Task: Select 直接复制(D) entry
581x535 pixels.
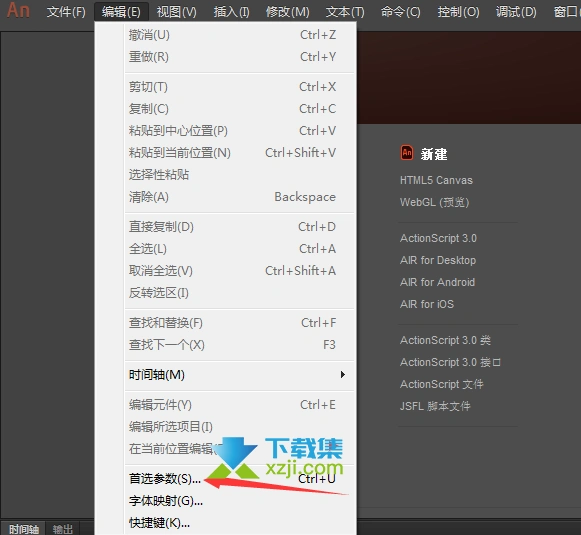Action: (x=239, y=227)
